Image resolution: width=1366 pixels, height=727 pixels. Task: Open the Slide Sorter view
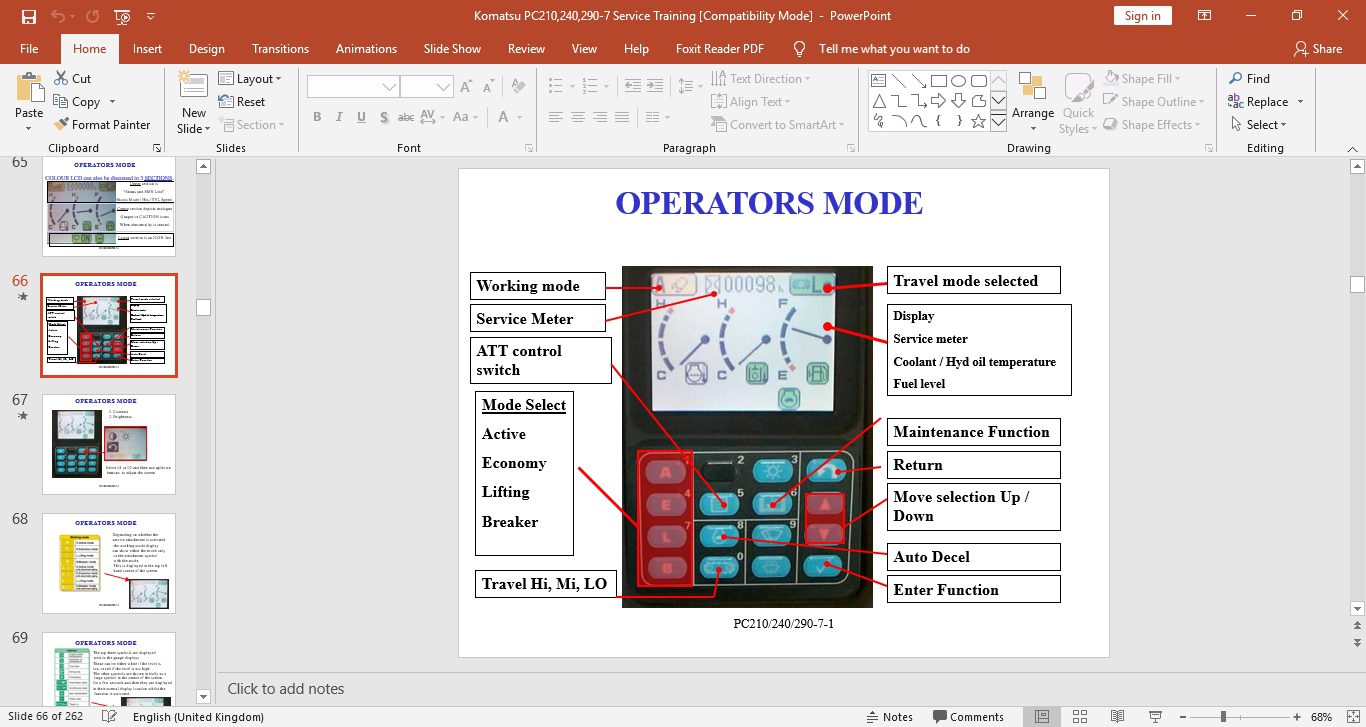(x=1080, y=717)
